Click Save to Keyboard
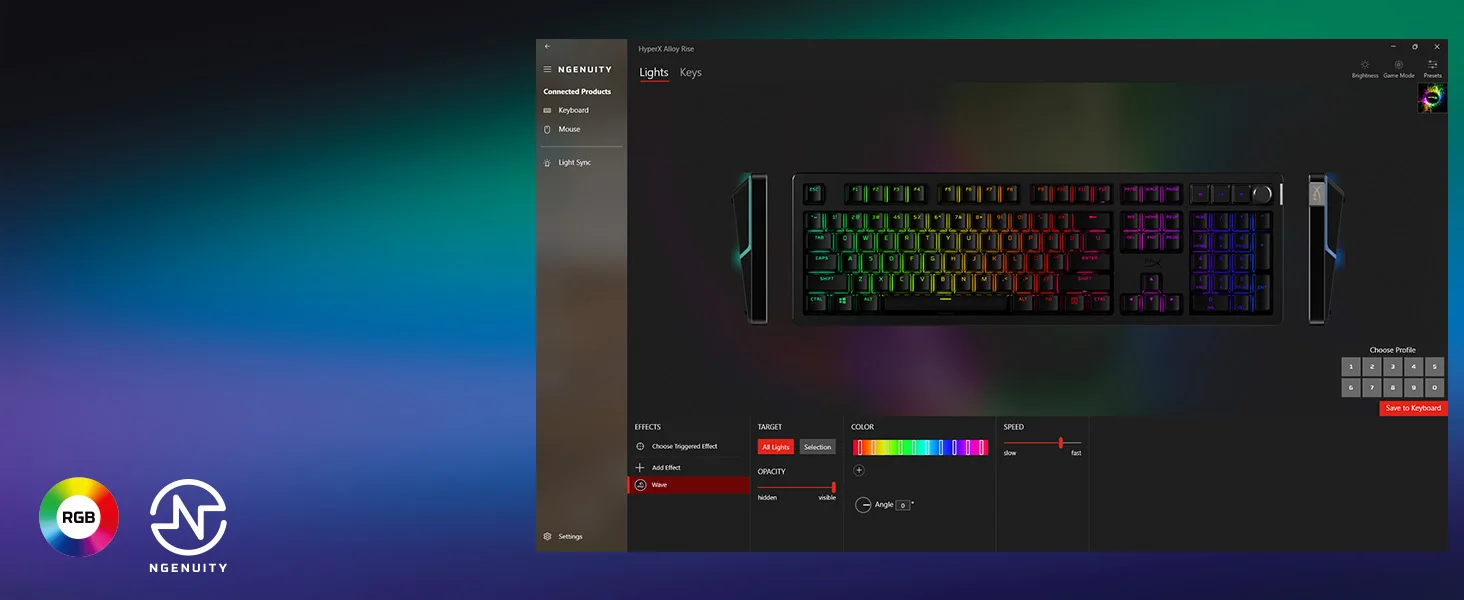Viewport: 1464px width, 600px height. tap(1413, 408)
